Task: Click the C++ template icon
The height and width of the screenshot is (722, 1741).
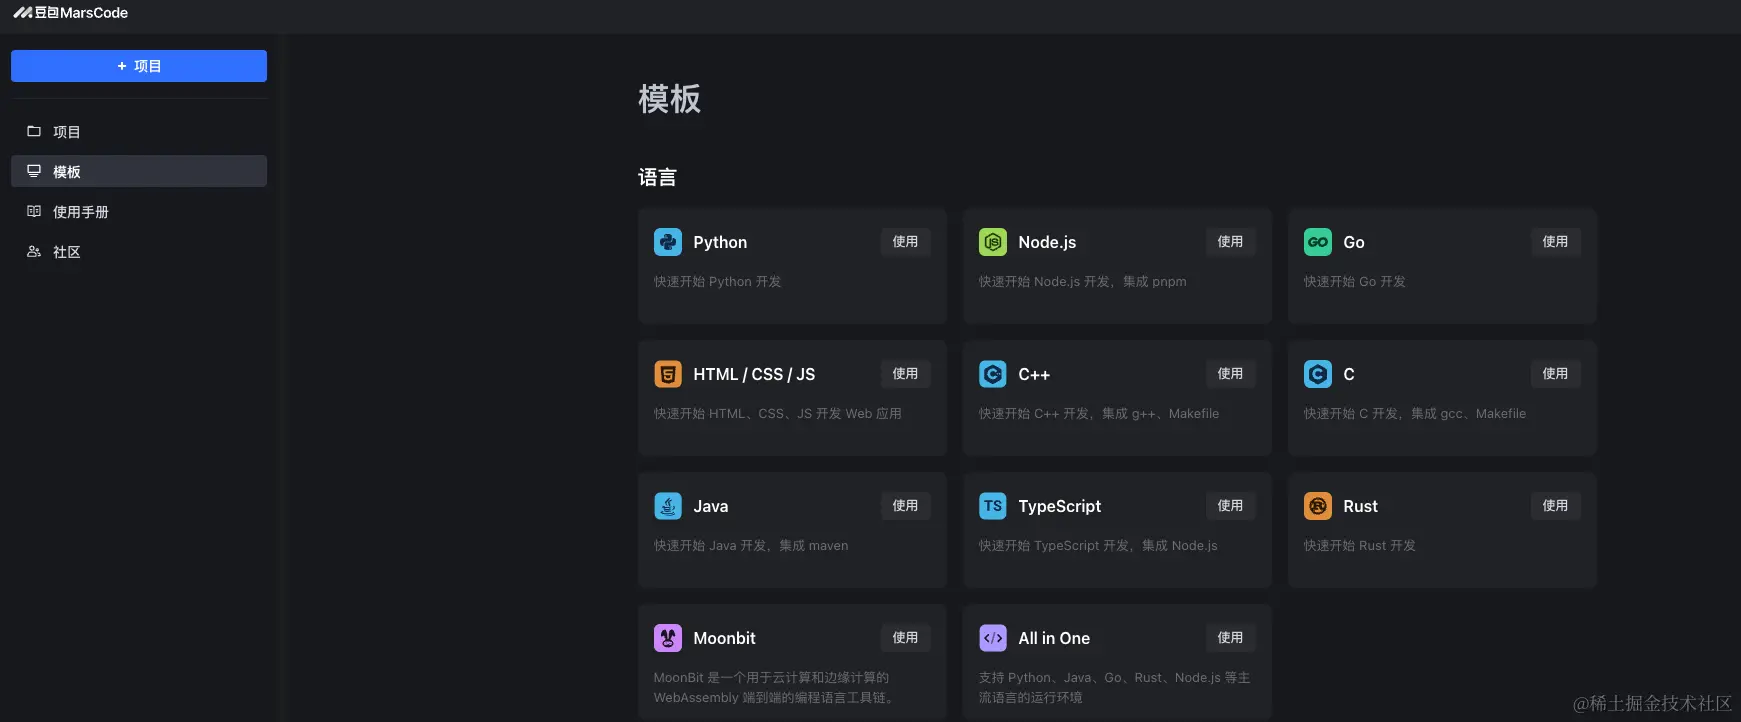Action: click(x=993, y=374)
